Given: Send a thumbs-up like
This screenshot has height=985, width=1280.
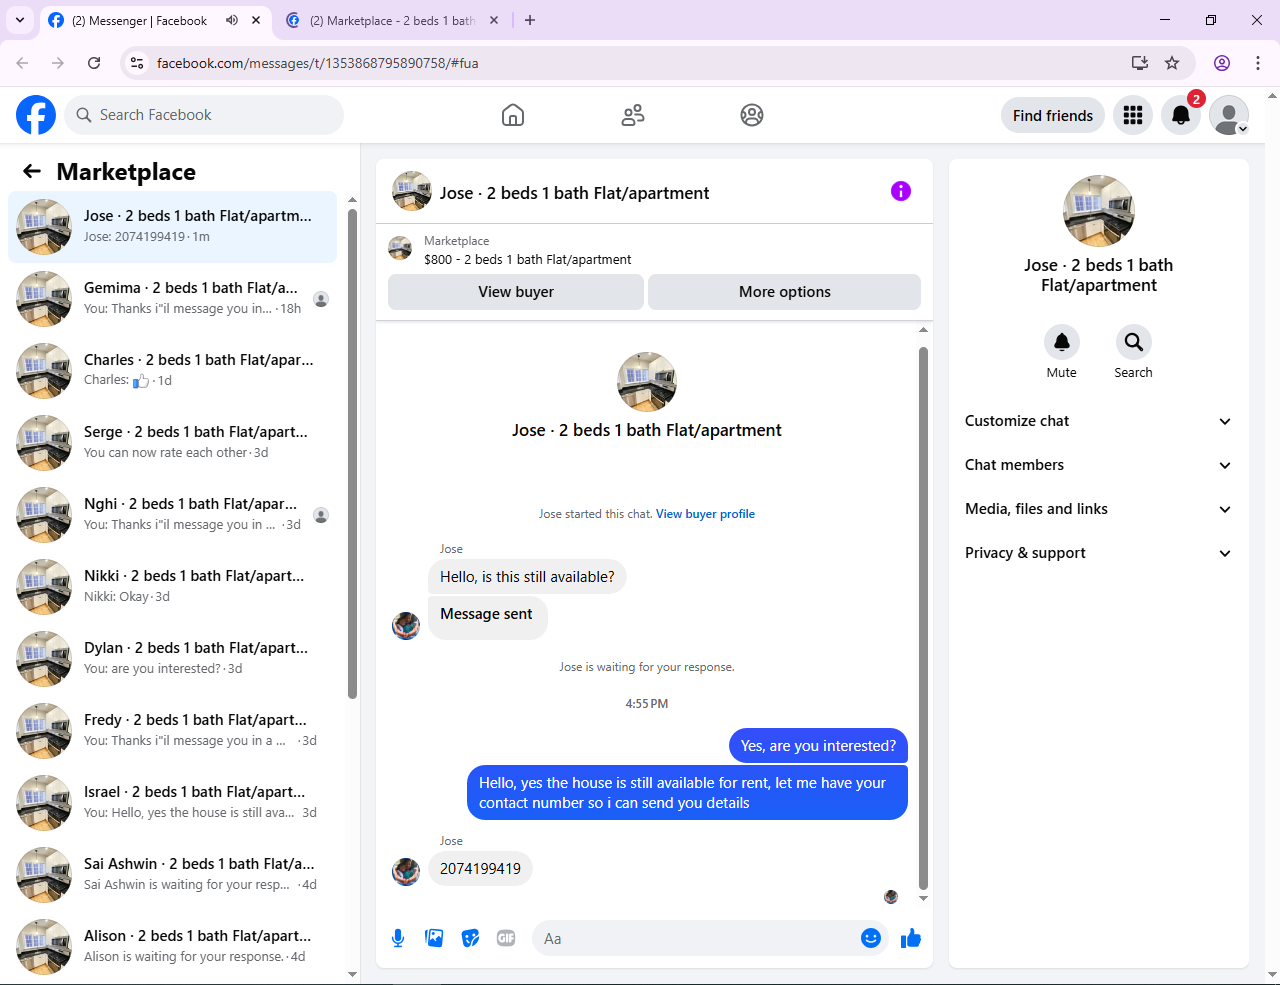Looking at the screenshot, I should click(911, 938).
